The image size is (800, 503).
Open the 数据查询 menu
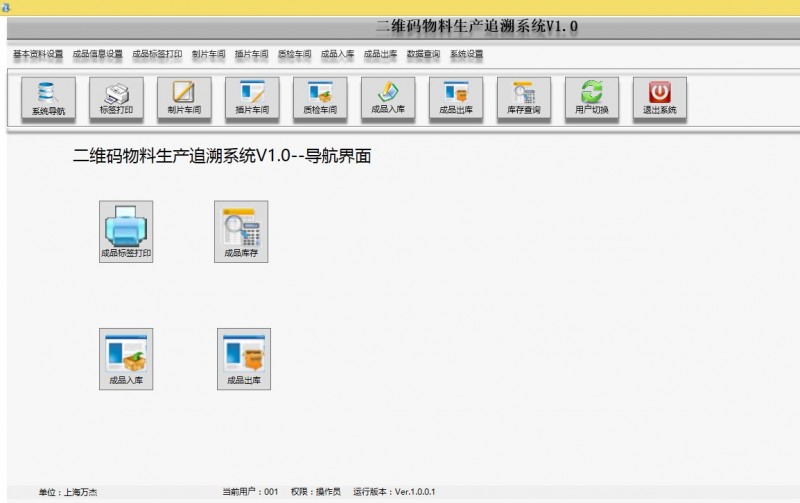tap(423, 54)
